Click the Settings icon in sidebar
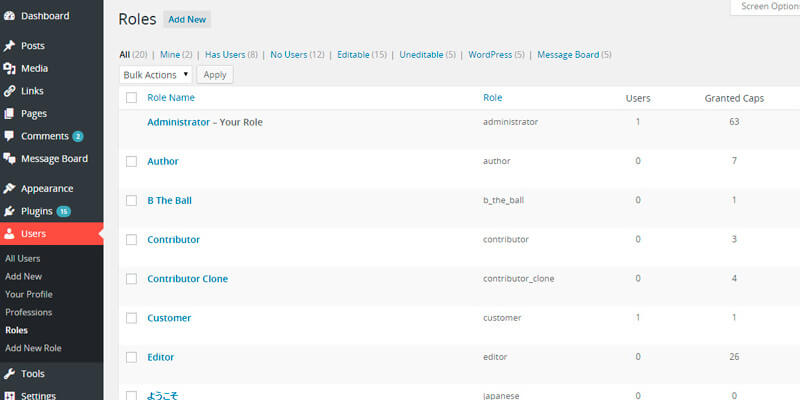Image resolution: width=800 pixels, height=400 pixels. coord(9,396)
